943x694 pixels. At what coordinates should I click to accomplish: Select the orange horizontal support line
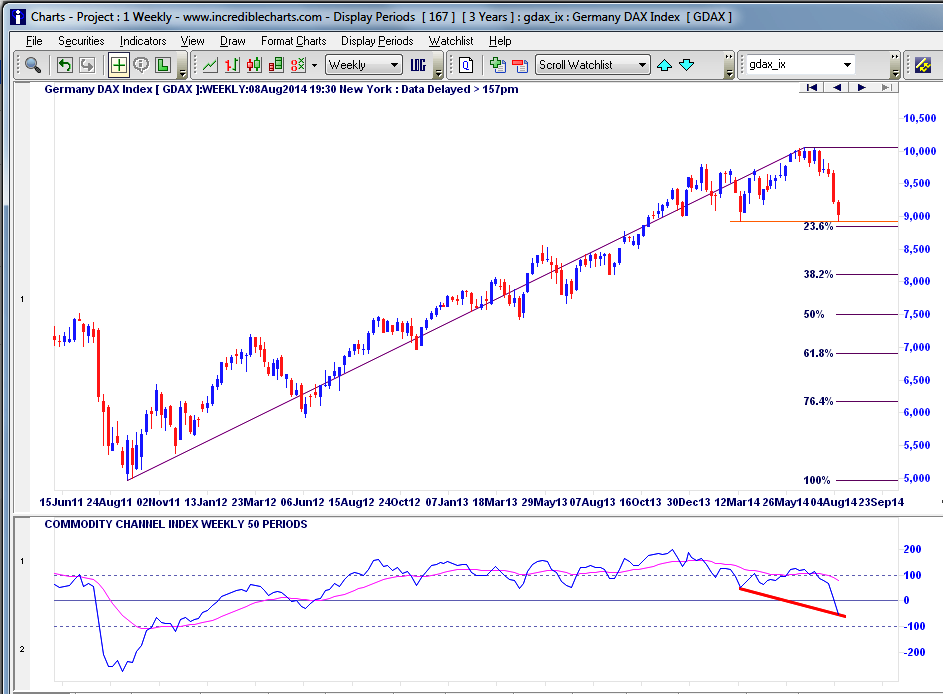click(814, 221)
